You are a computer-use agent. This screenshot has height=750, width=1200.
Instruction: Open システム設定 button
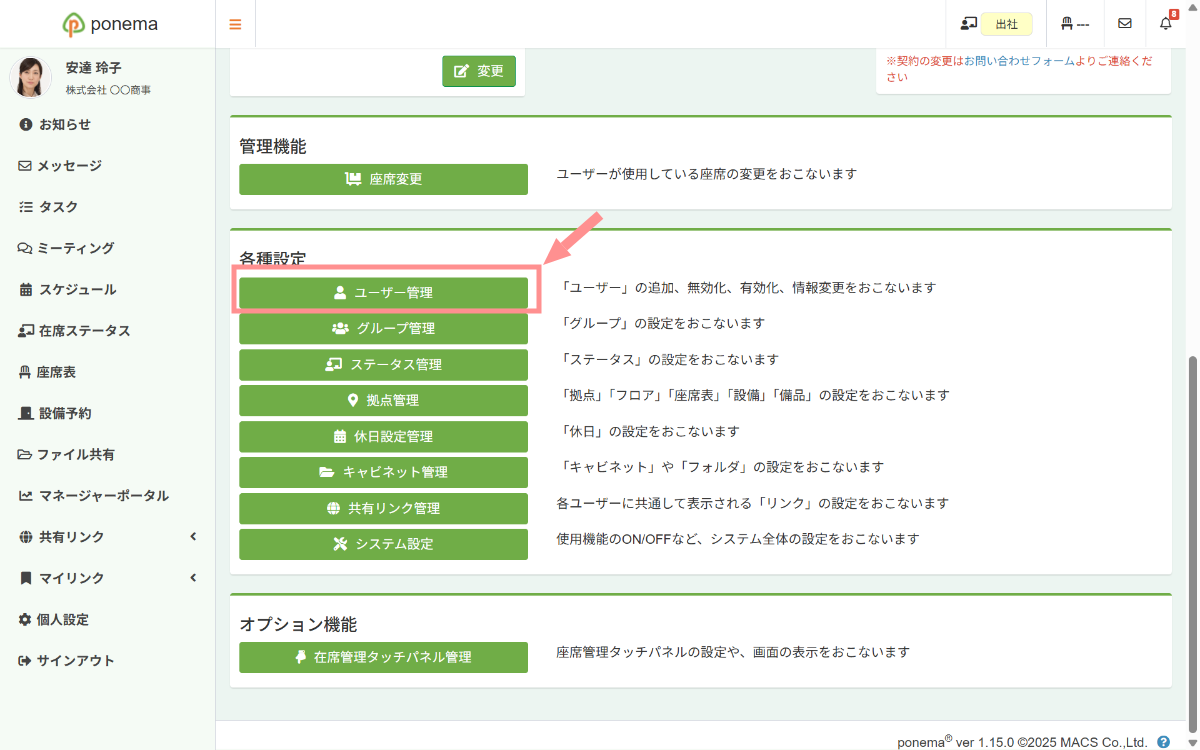pyautogui.click(x=383, y=544)
